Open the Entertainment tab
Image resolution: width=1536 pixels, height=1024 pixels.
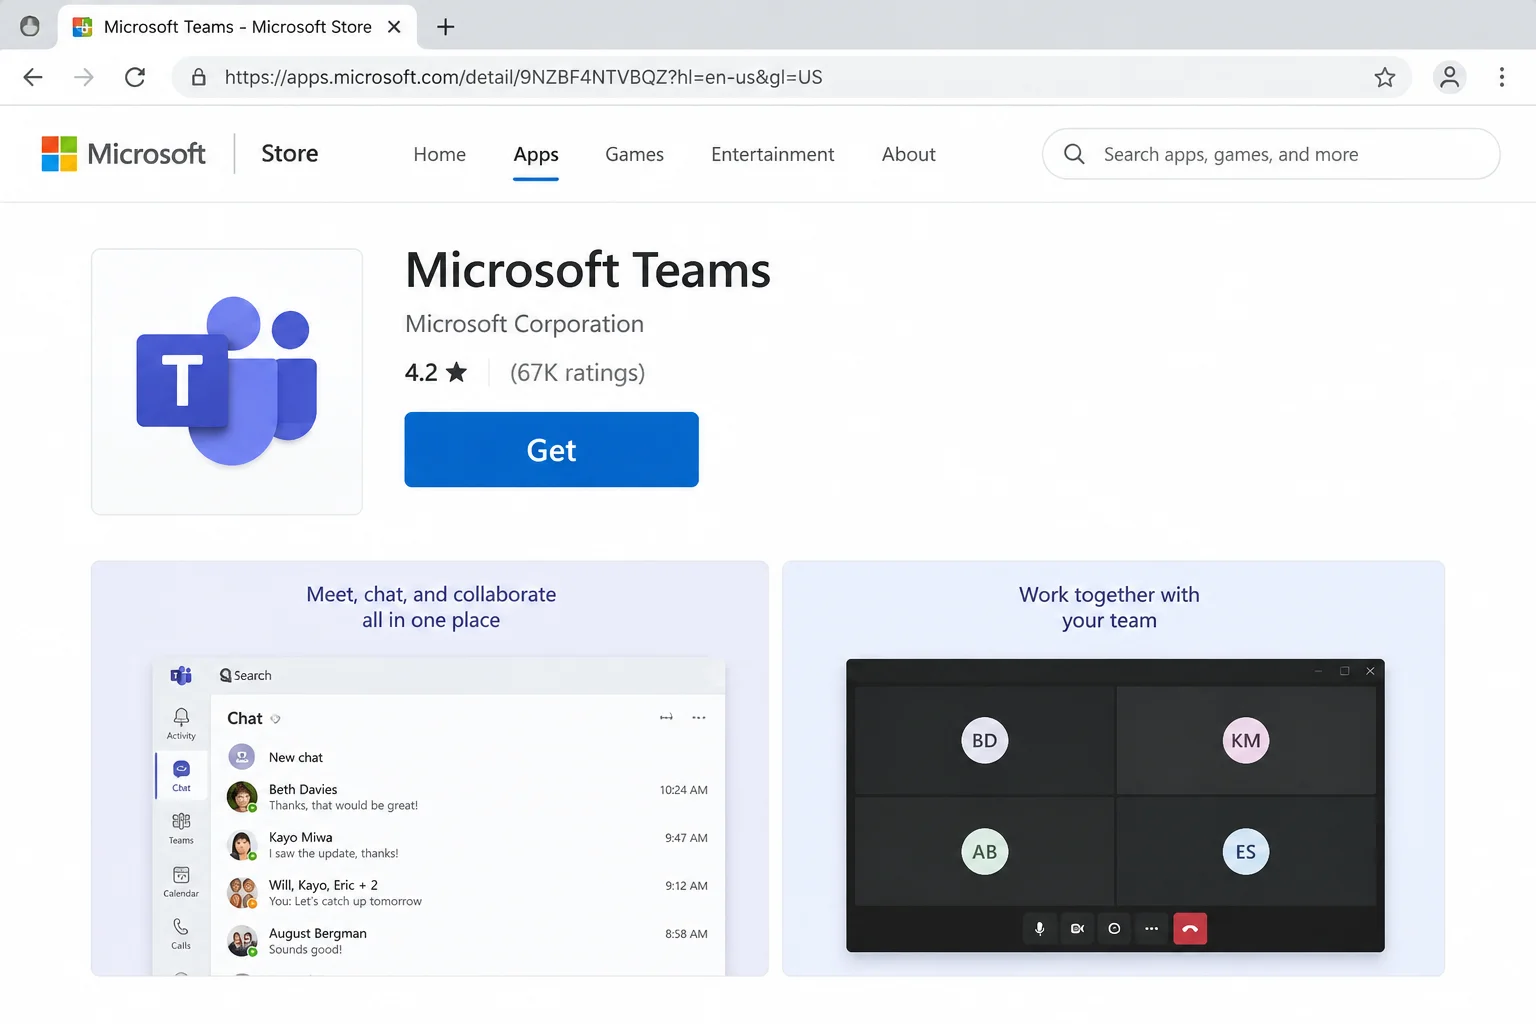(x=773, y=154)
